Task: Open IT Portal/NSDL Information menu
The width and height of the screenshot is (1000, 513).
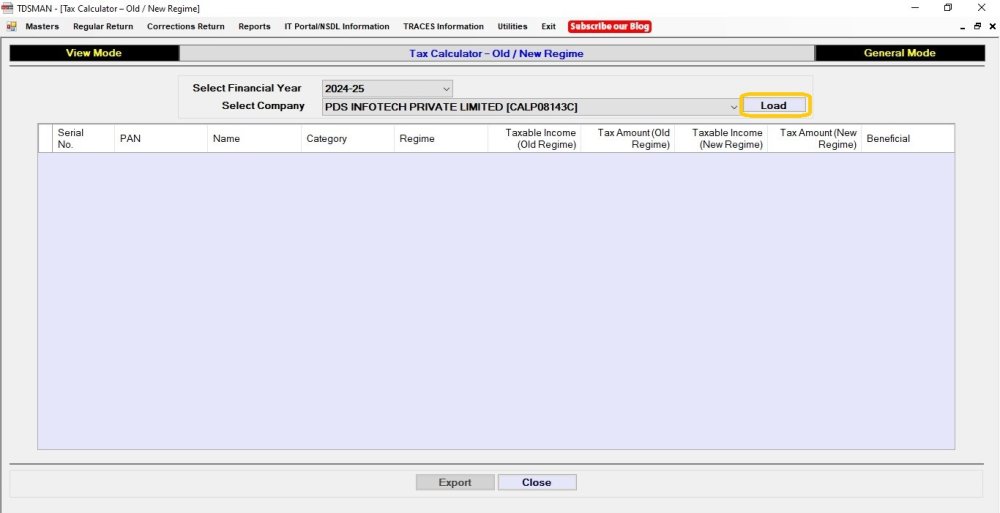Action: (x=337, y=27)
